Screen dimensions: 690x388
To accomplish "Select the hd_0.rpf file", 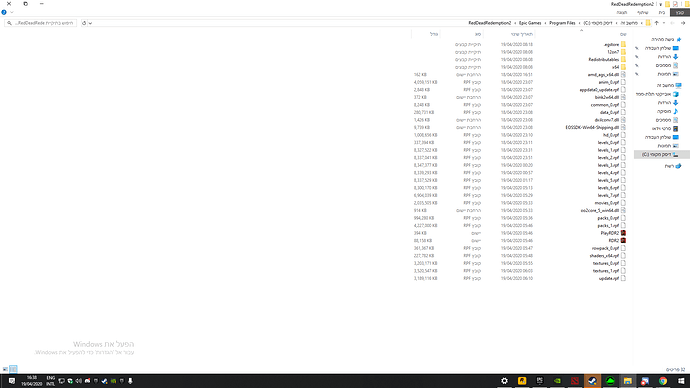I will point(614,135).
